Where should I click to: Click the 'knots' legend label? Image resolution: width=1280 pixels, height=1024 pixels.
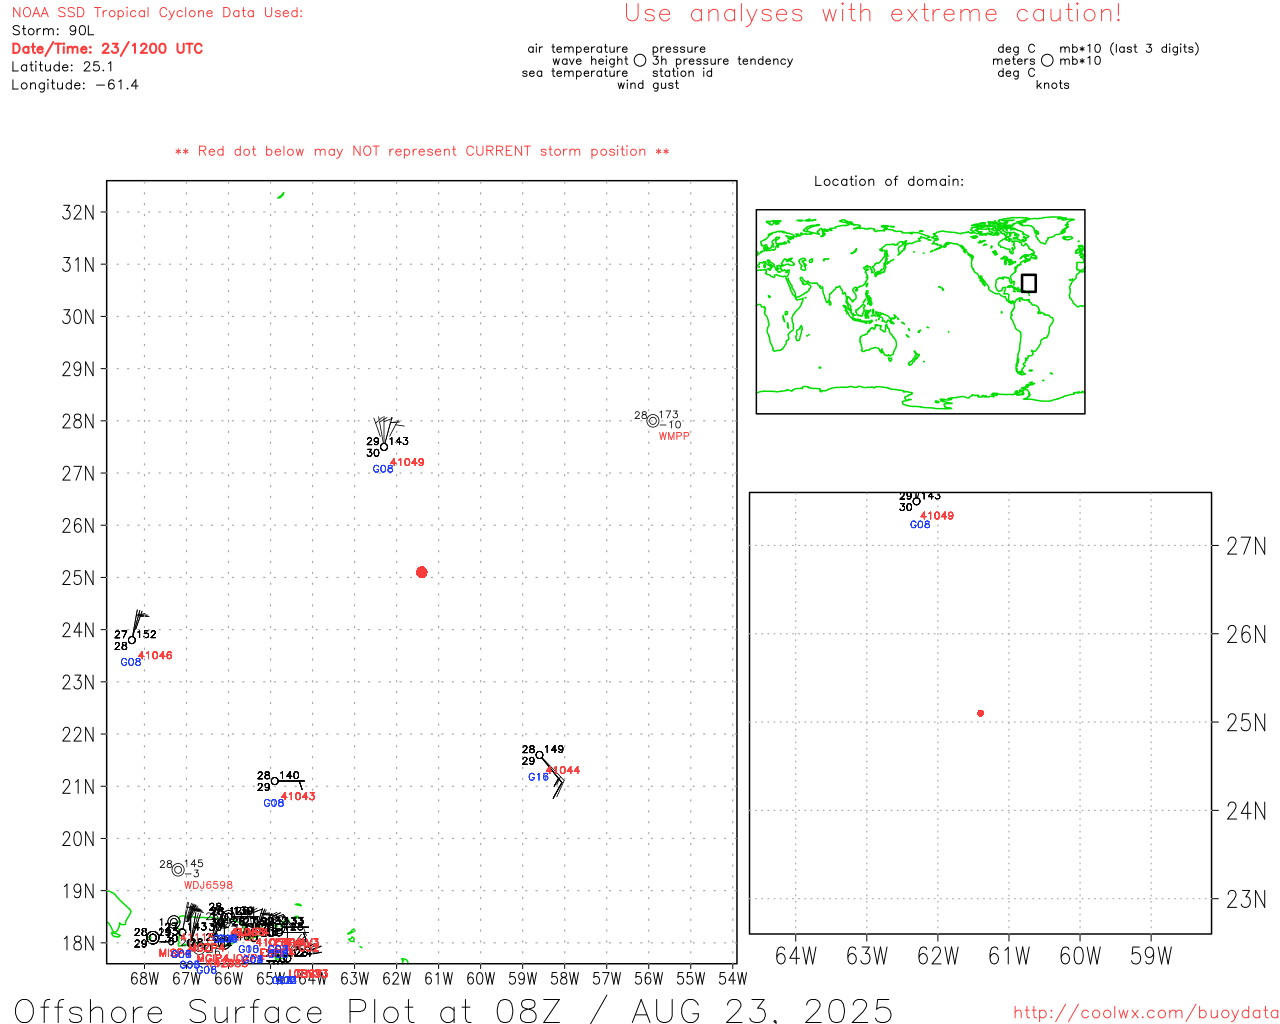[x=1052, y=85]
